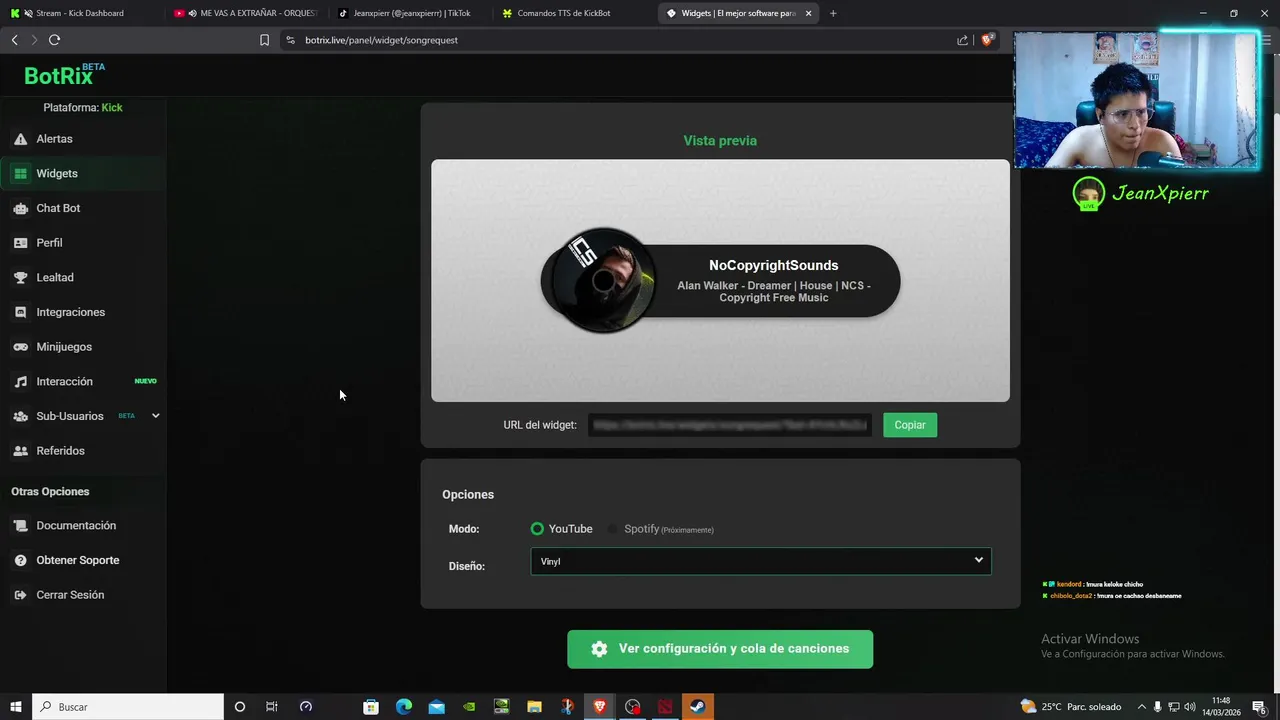Open Brave browser taskbar icon
Viewport: 1280px width, 720px height.
click(x=599, y=707)
